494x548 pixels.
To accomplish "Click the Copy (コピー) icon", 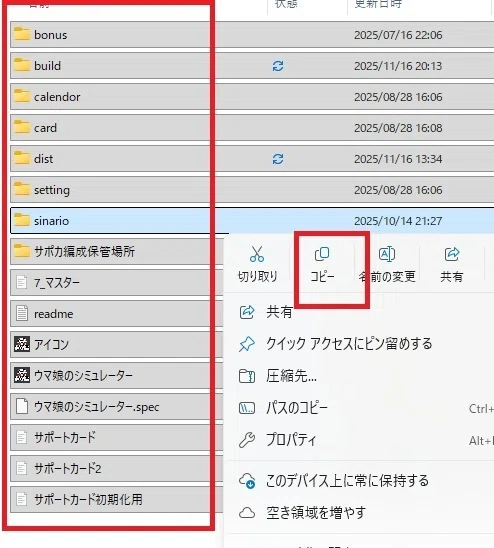I will tap(322, 254).
